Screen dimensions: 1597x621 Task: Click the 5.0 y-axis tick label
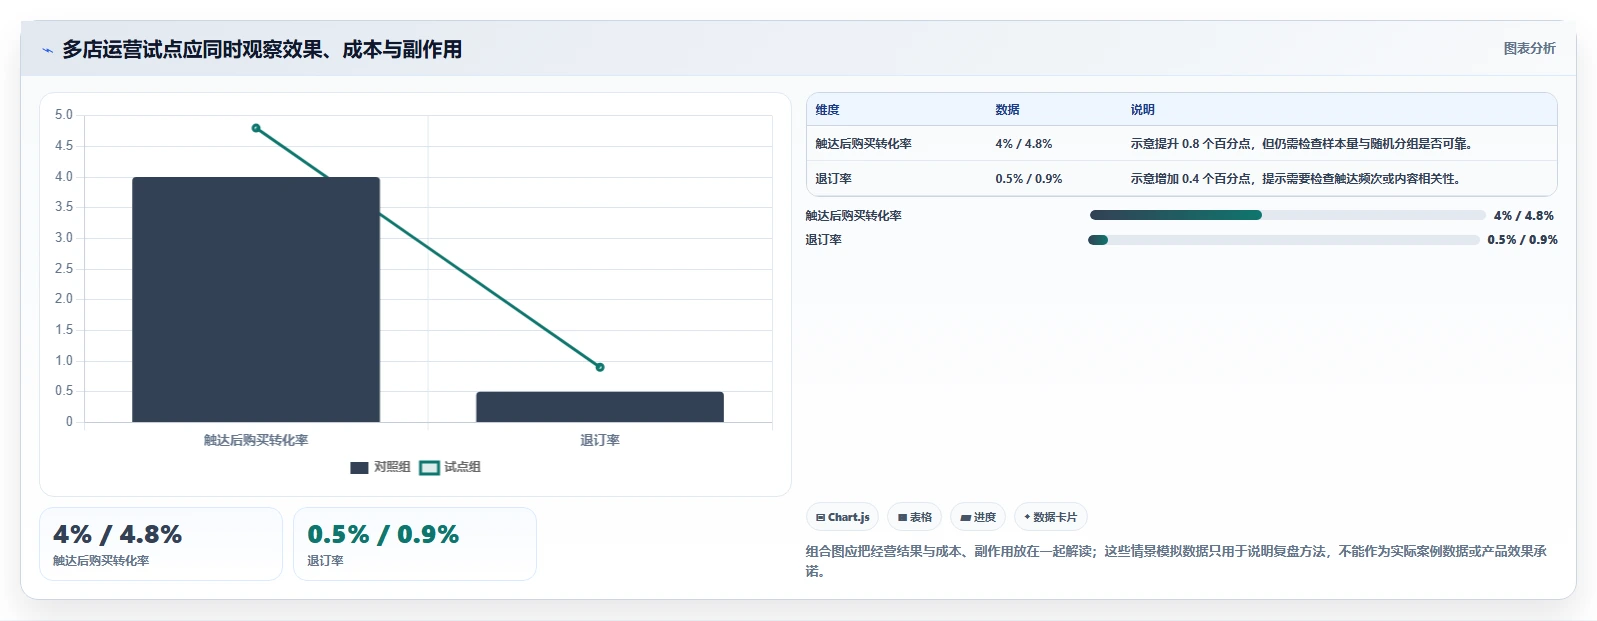64,115
